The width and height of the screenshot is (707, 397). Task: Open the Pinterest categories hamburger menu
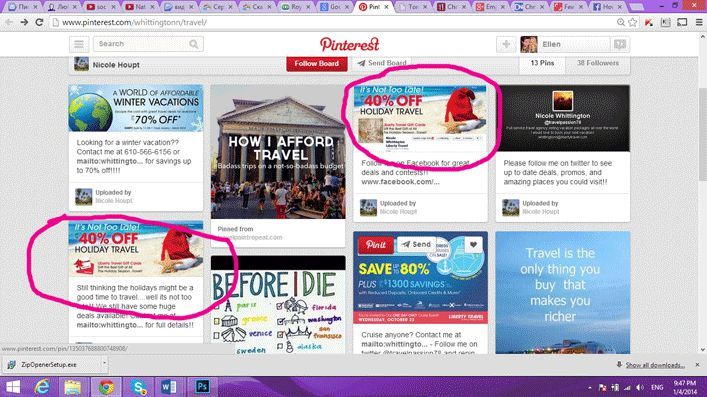tap(79, 44)
